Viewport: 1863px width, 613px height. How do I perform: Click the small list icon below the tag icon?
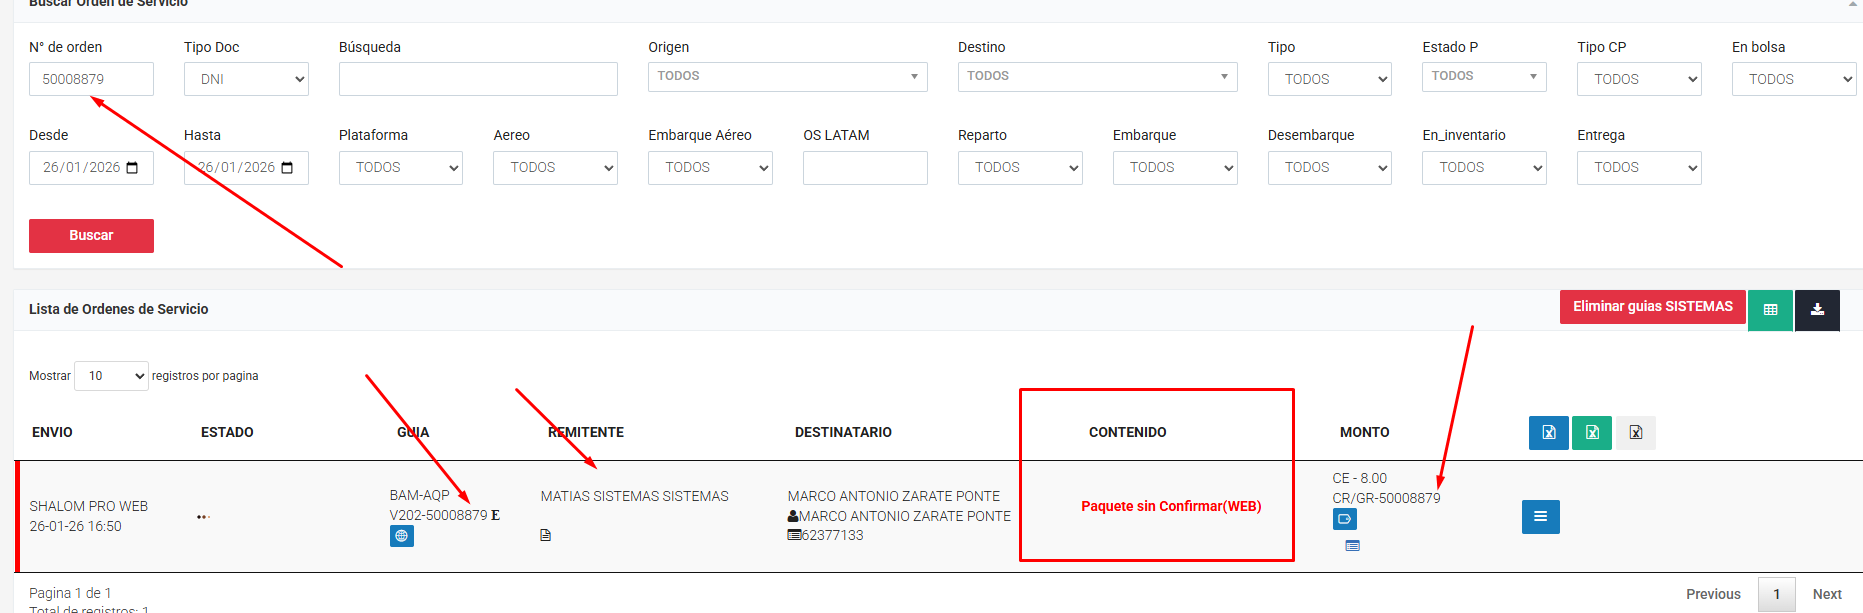point(1352,546)
